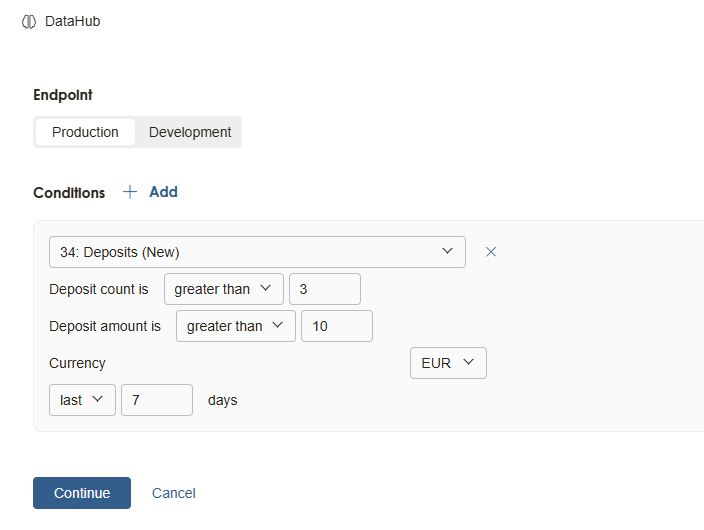The height and width of the screenshot is (530, 704).
Task: Click Add to create a condition
Action: 163,192
